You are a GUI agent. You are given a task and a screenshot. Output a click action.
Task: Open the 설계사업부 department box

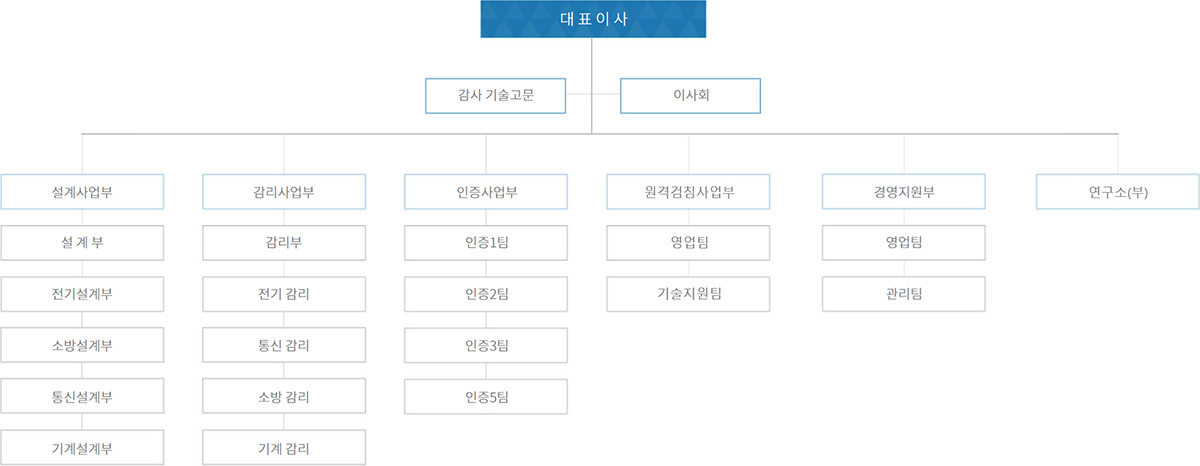coord(82,192)
